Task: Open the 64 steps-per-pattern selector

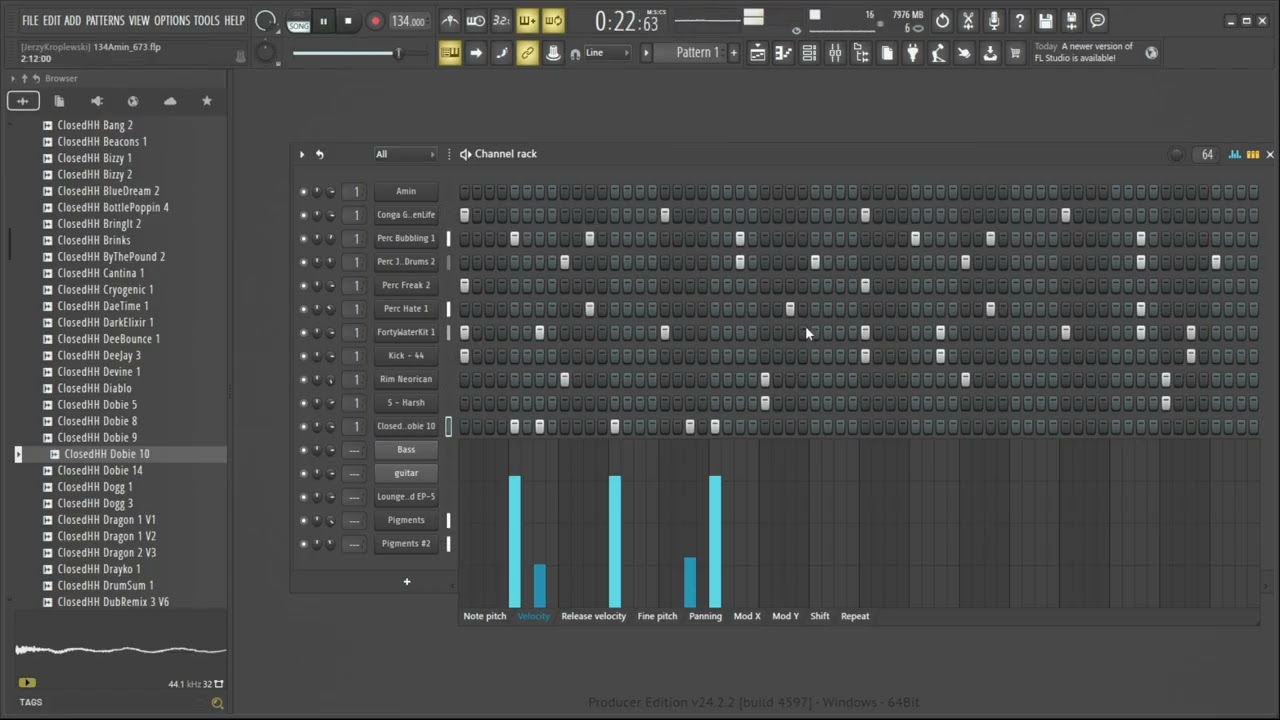Action: pos(1207,154)
